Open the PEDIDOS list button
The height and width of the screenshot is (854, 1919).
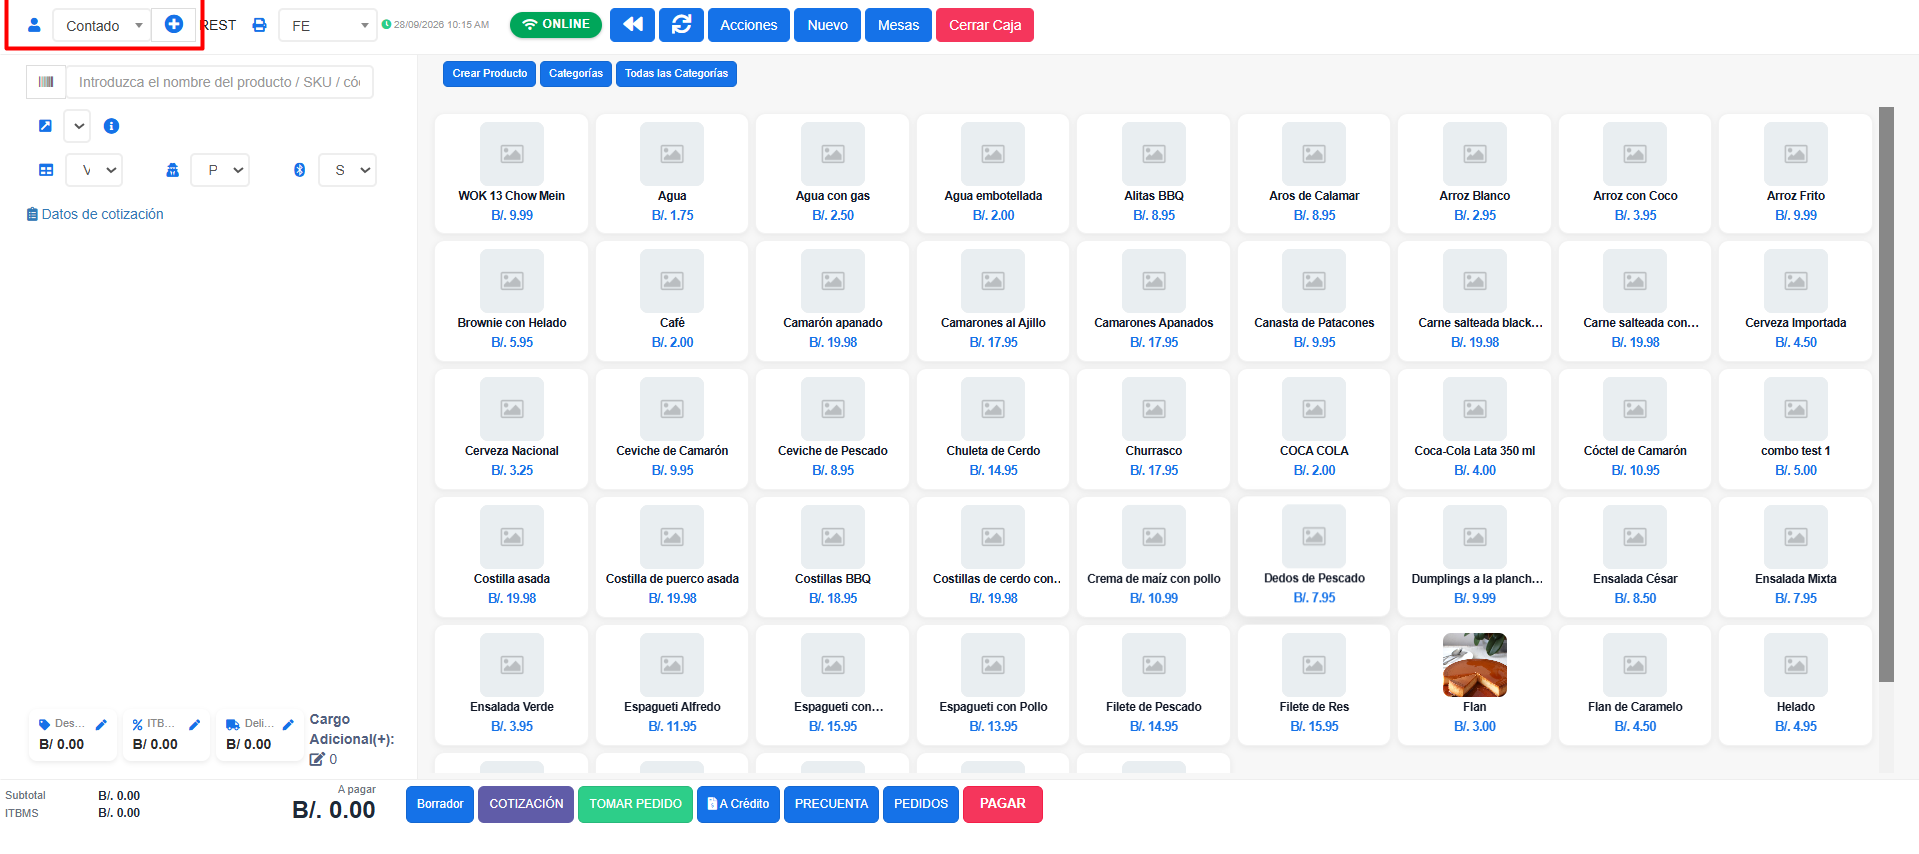(x=921, y=804)
